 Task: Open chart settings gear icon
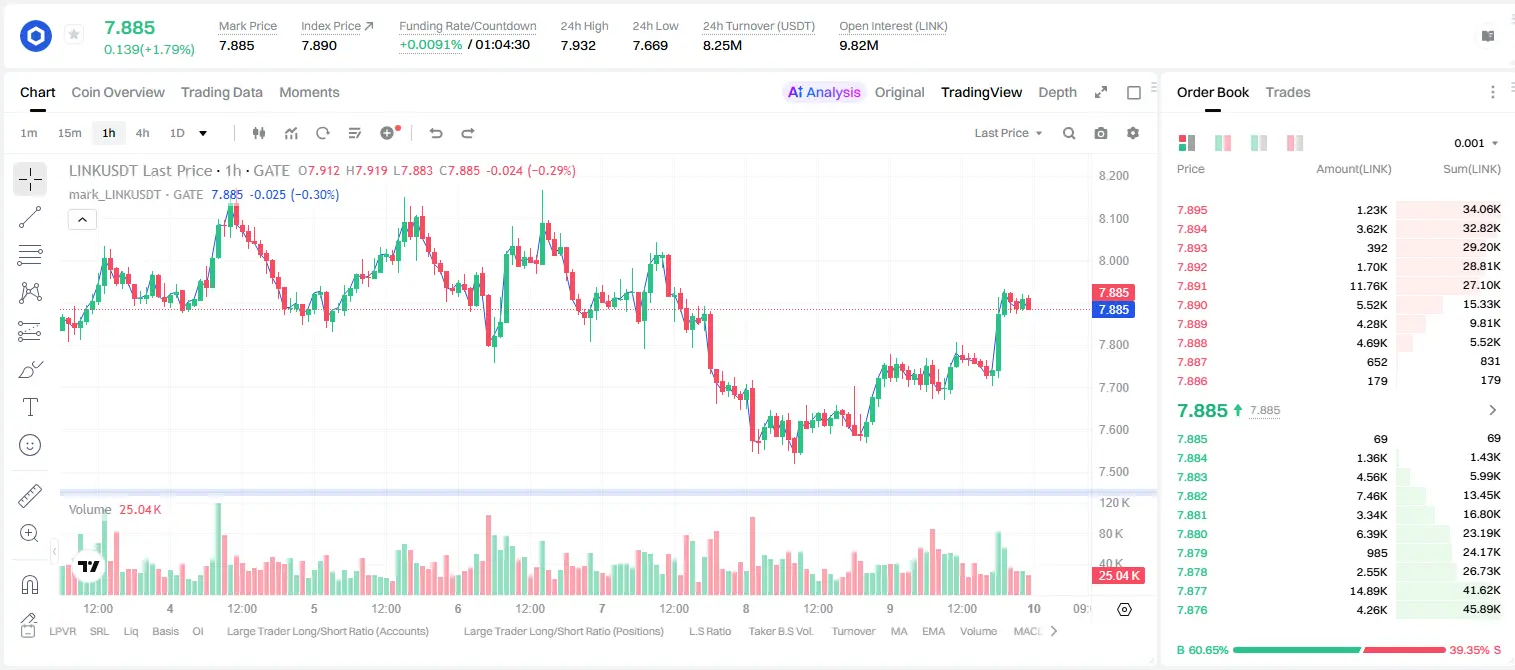1133,133
